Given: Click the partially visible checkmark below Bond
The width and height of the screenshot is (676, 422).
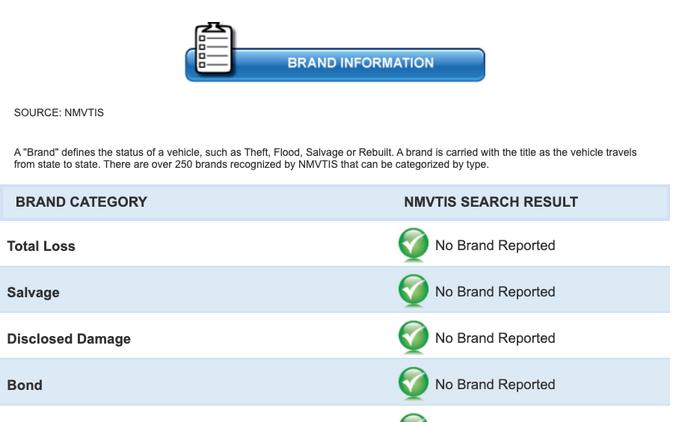Looking at the screenshot, I should tap(413, 418).
